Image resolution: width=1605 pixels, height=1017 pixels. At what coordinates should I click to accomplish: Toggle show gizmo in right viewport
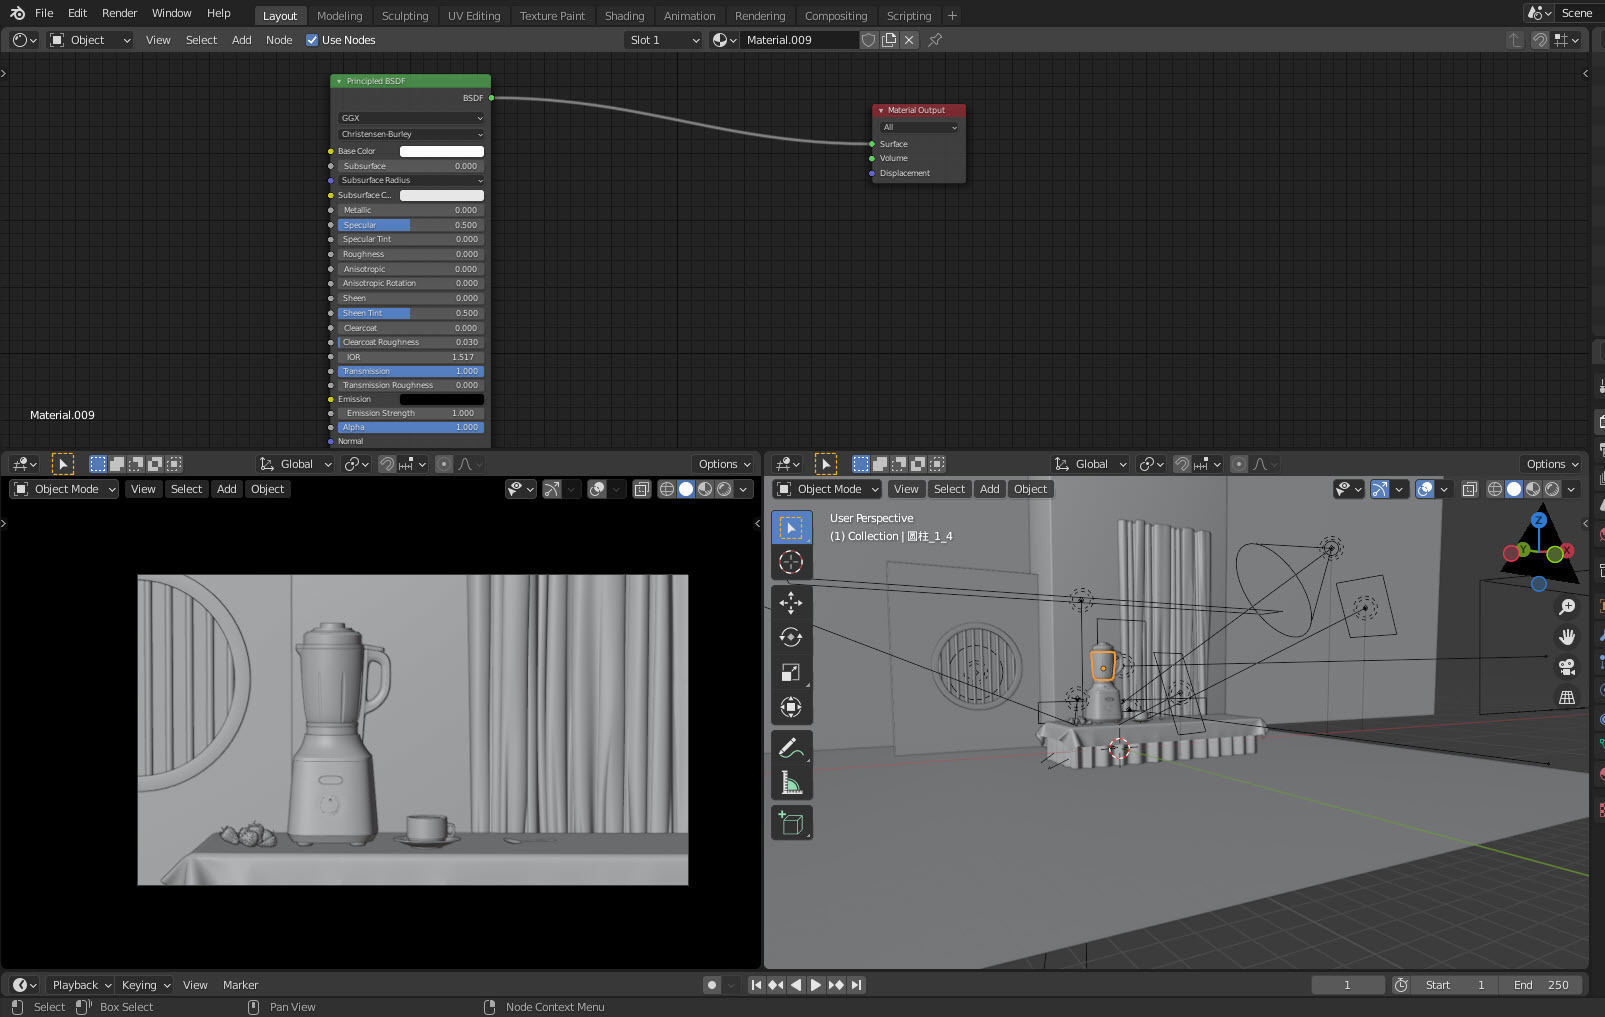pos(1380,489)
